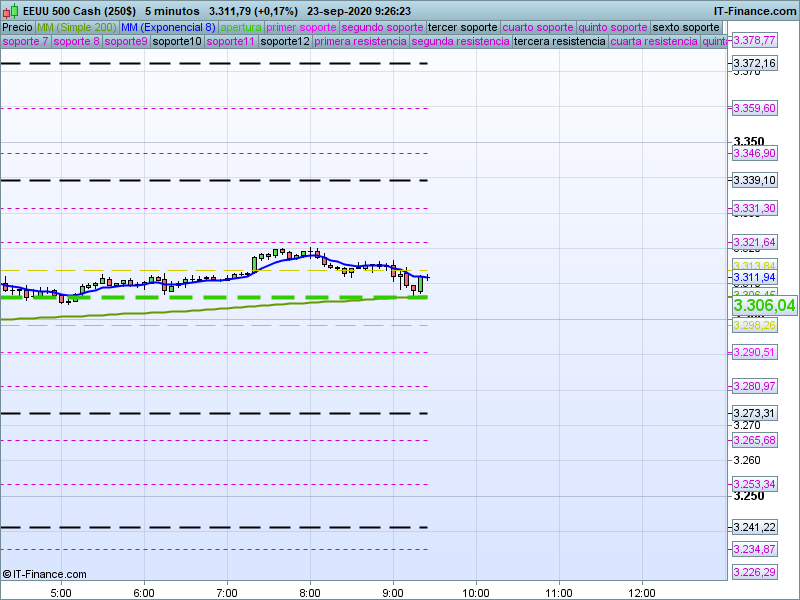Click the 9:00 time axis marker
Viewport: 800px width, 600px height.
click(393, 590)
